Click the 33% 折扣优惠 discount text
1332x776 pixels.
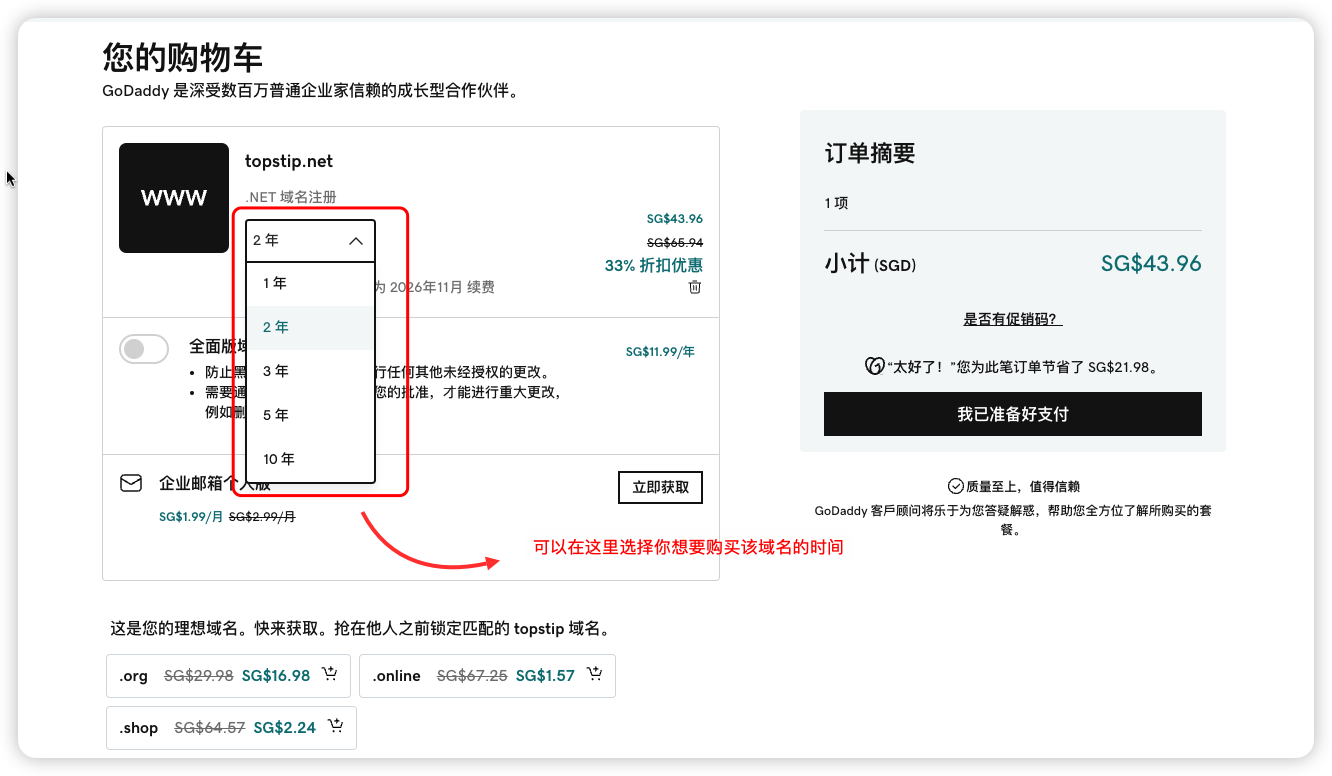[x=654, y=266]
